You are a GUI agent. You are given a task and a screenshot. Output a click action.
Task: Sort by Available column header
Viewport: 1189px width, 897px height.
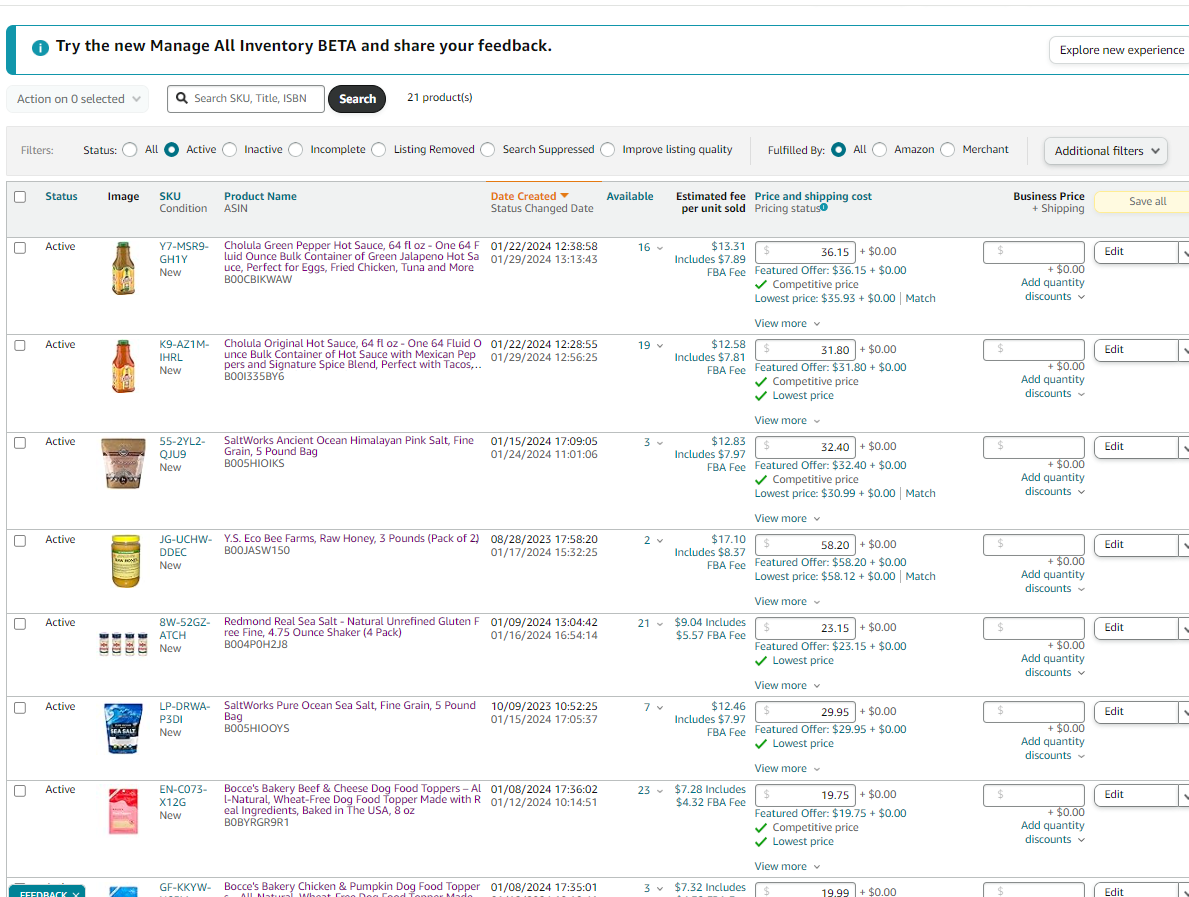point(629,196)
